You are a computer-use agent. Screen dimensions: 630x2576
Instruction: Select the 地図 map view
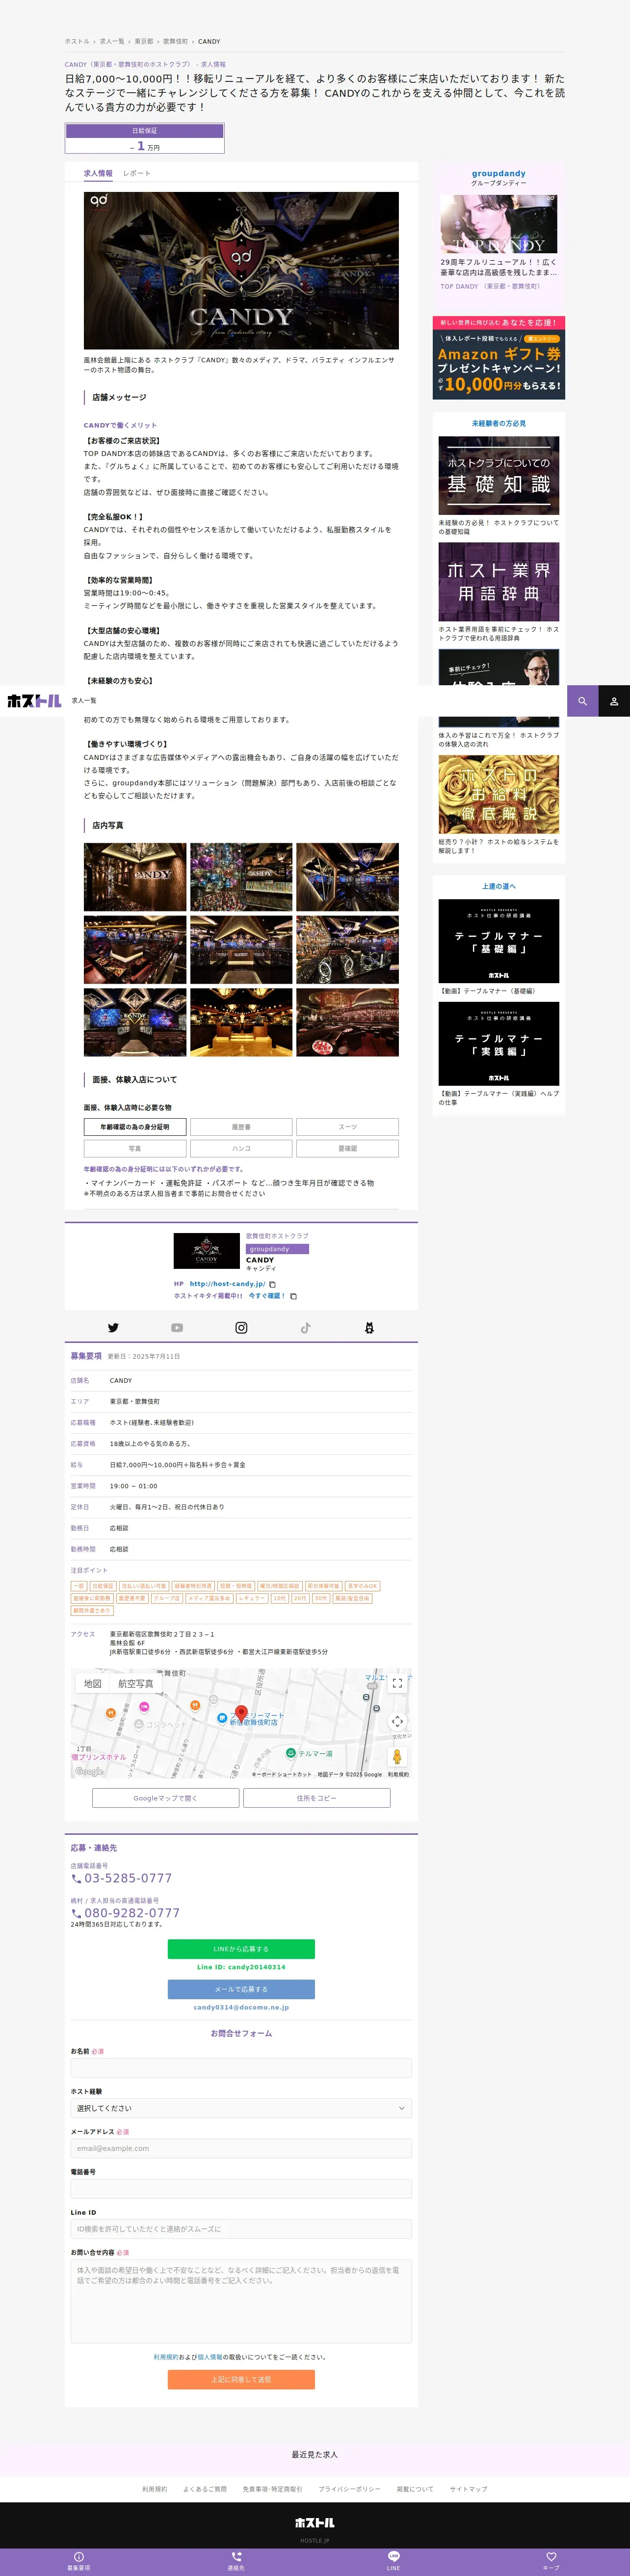(93, 1684)
